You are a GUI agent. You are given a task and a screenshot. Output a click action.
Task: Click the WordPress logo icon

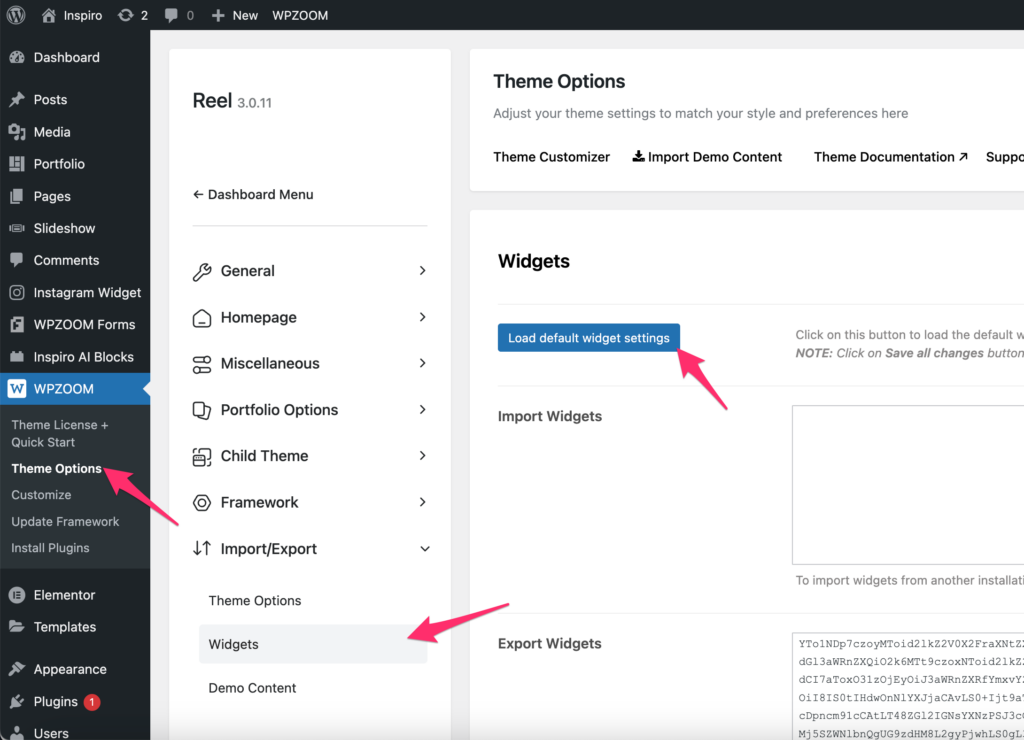click(16, 15)
